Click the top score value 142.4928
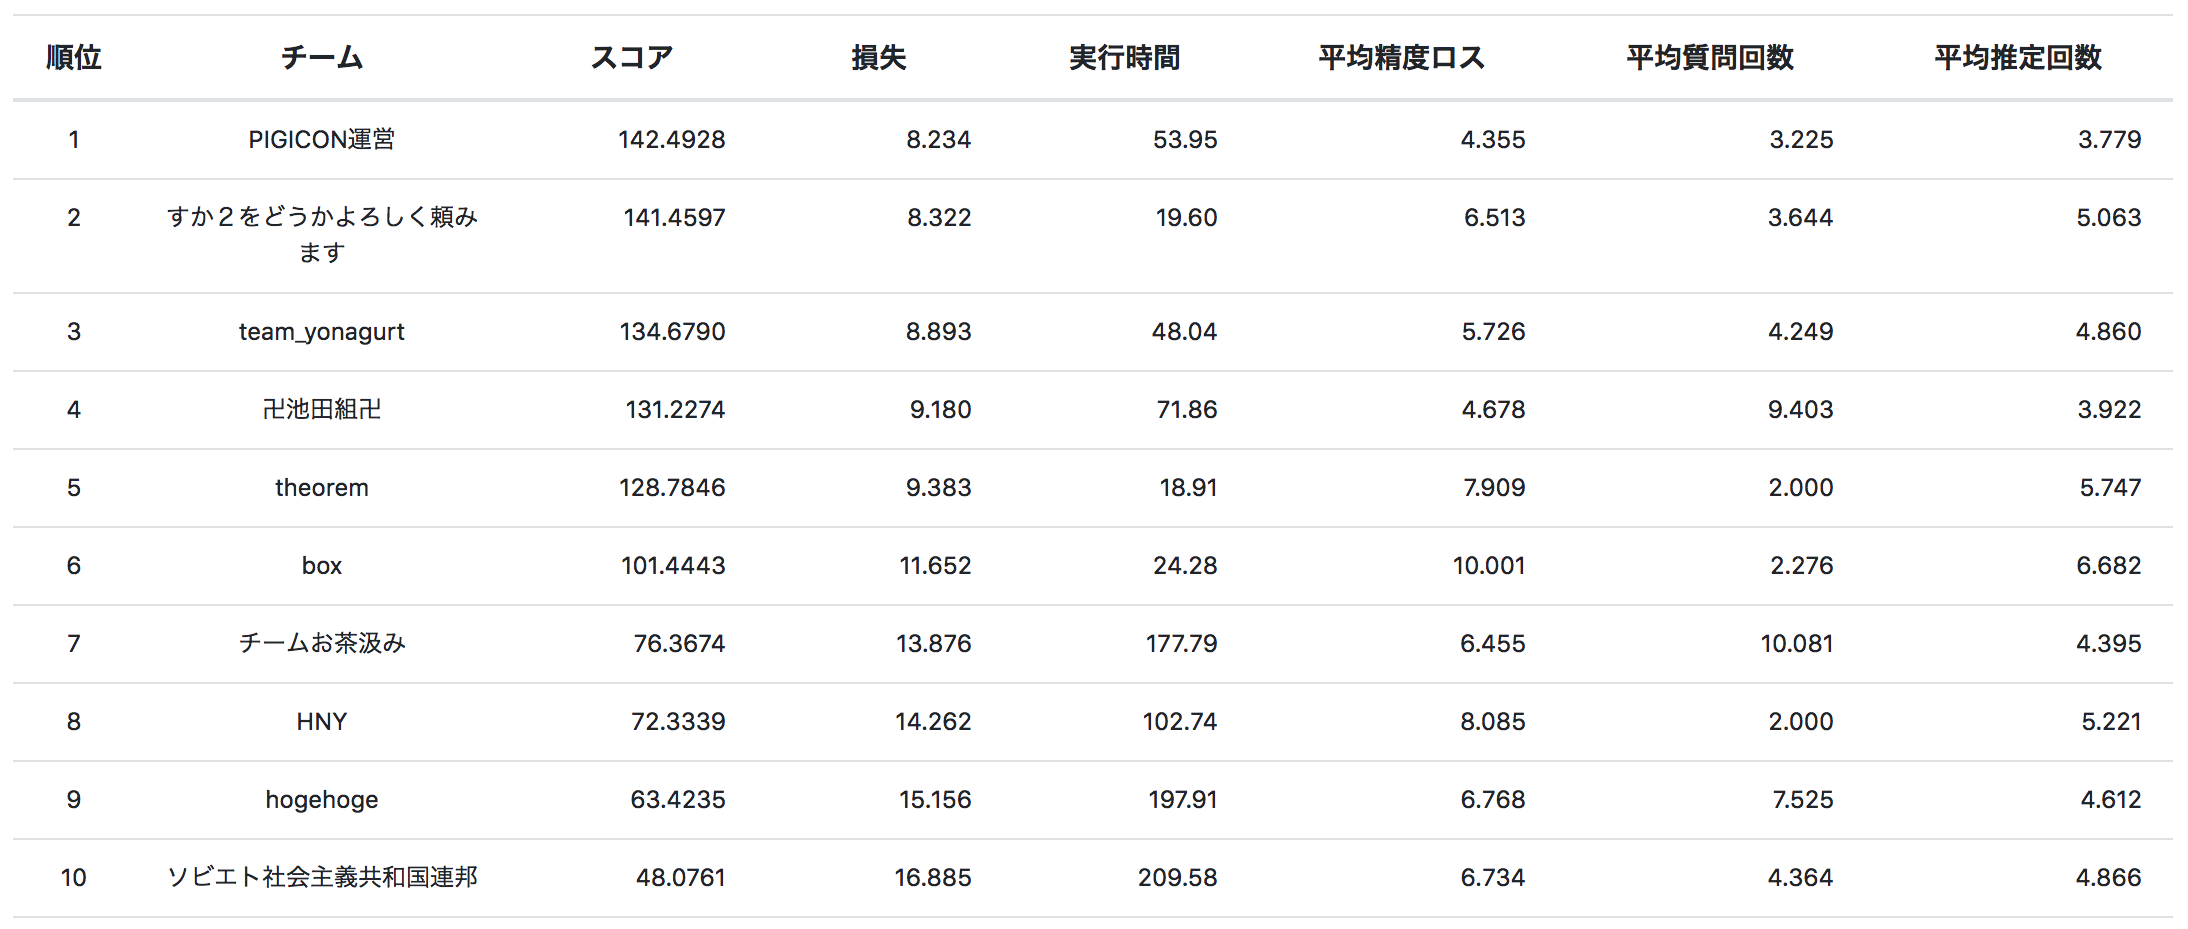This screenshot has width=2188, height=929. [671, 140]
